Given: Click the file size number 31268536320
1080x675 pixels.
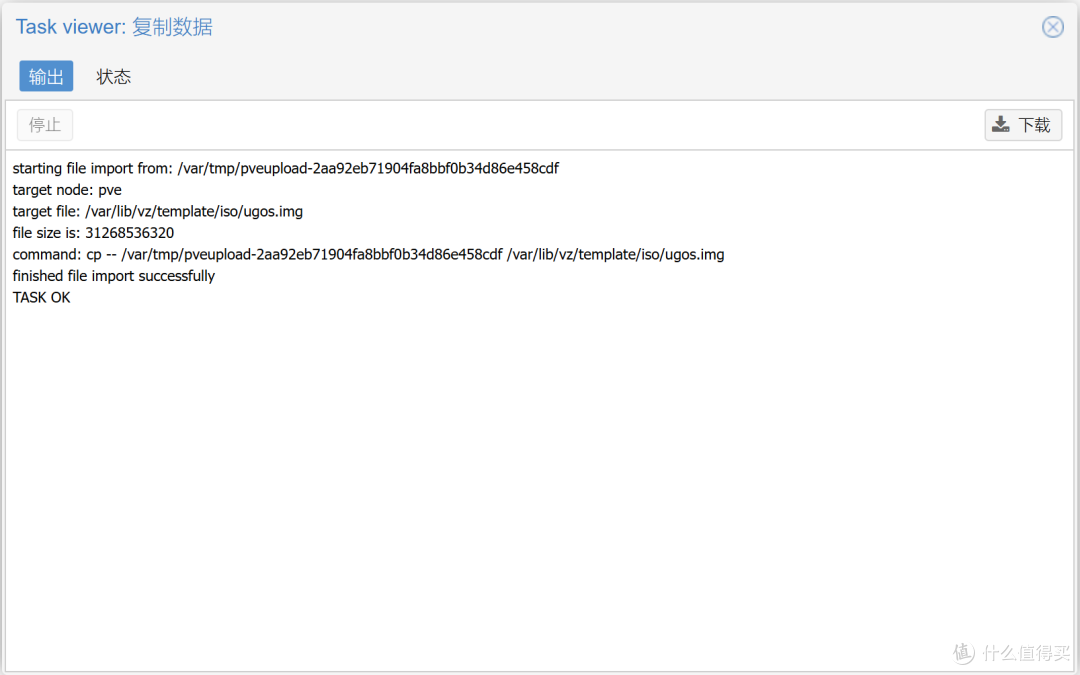Looking at the screenshot, I should coord(129,233).
